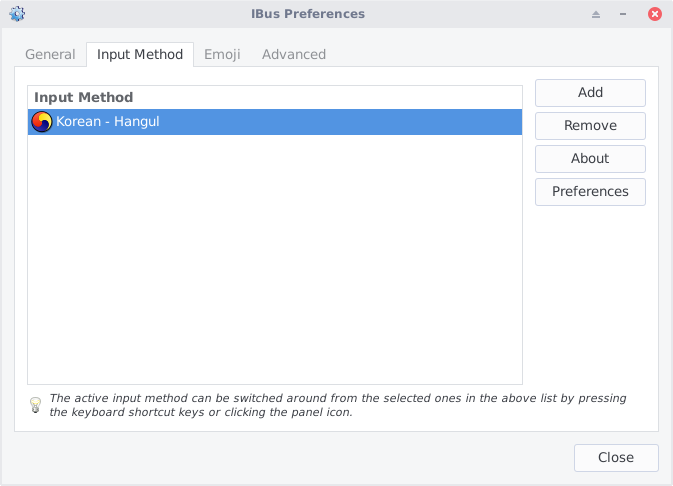
Task: Click the lightbulb hint icon
Action: (x=35, y=405)
